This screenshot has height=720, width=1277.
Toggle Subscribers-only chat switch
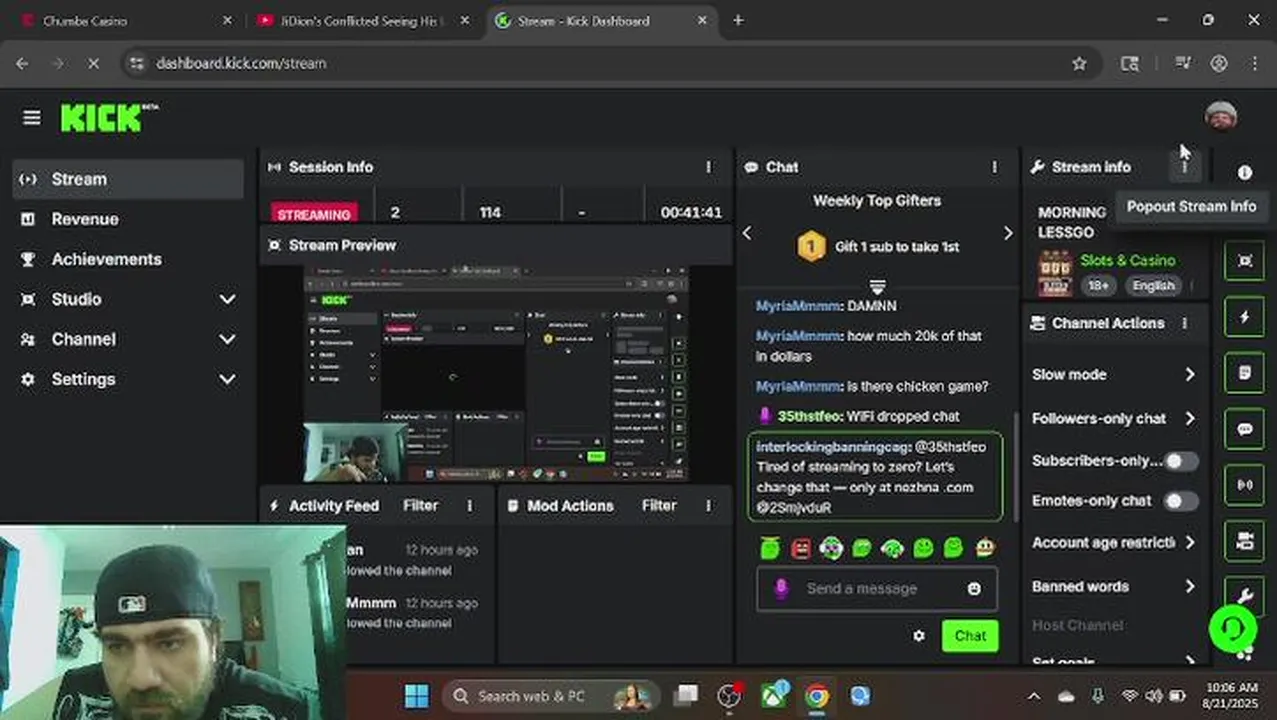point(1180,461)
